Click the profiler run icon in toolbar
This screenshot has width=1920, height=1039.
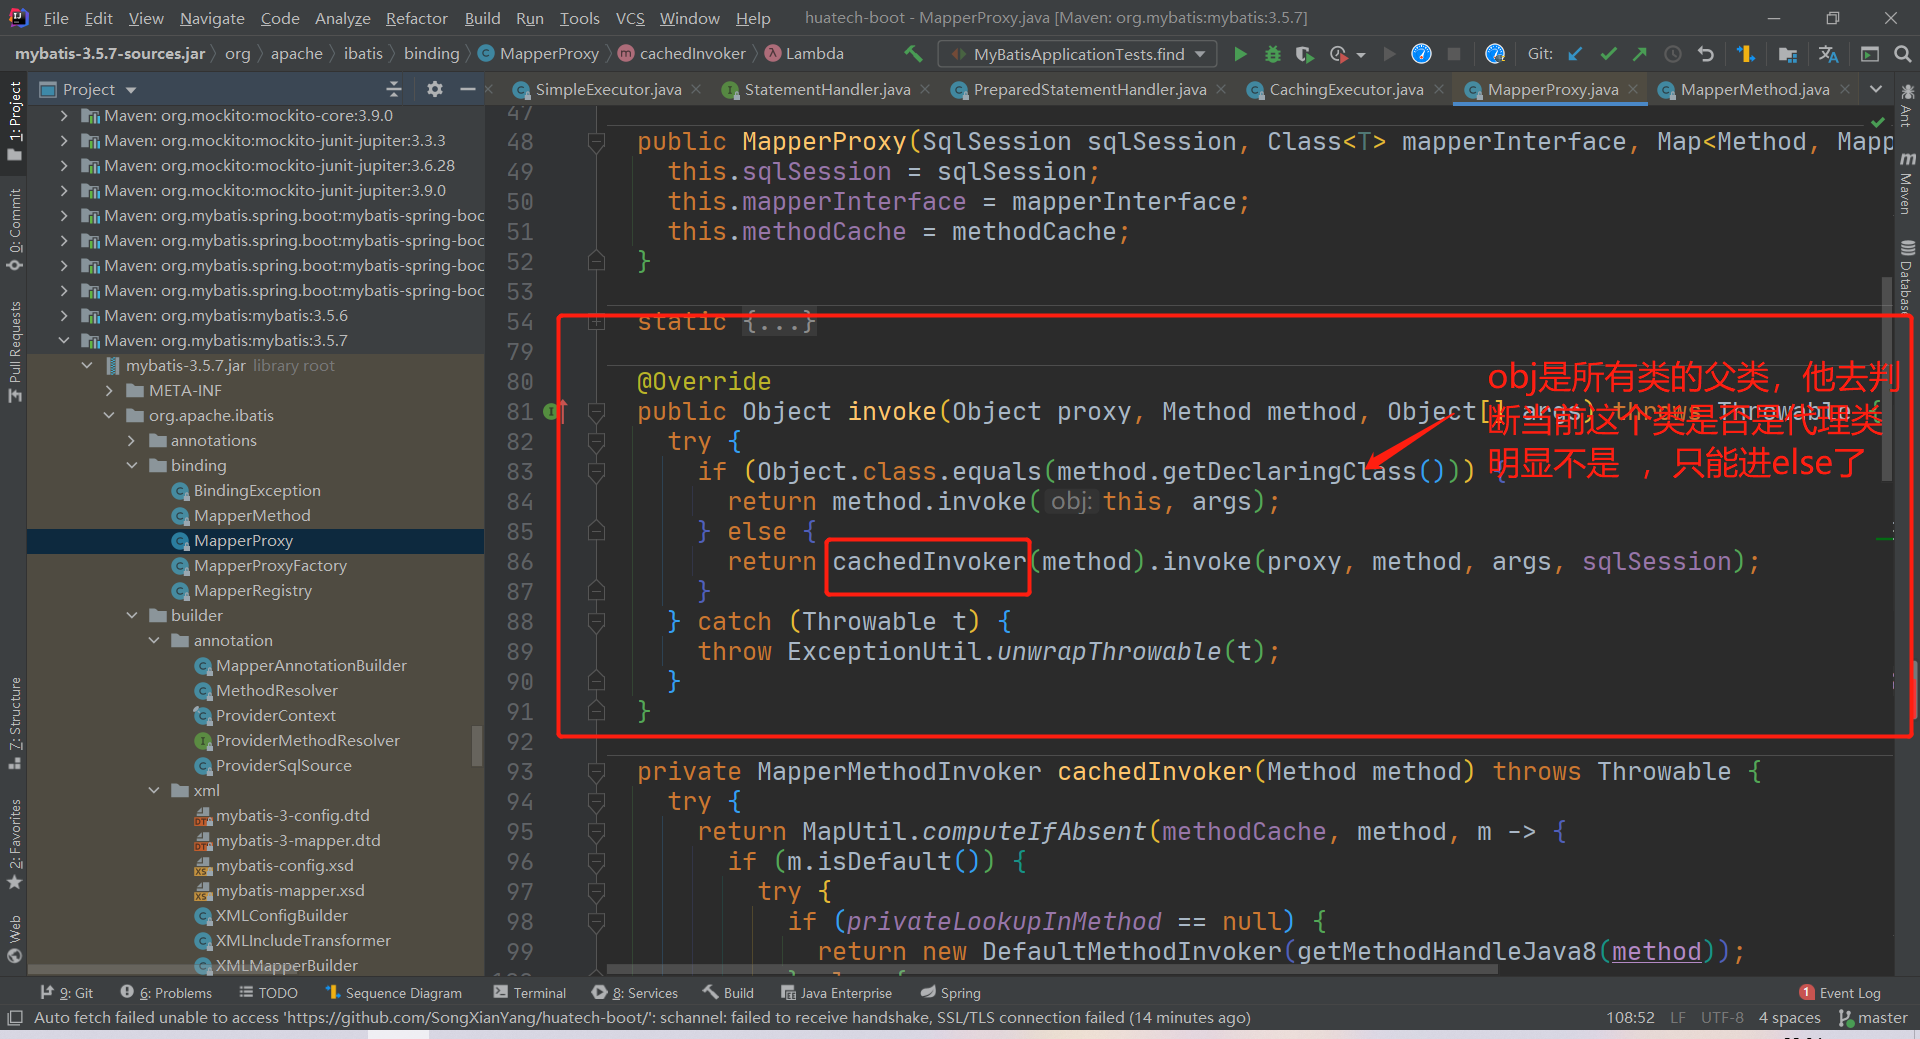coord(1338,54)
